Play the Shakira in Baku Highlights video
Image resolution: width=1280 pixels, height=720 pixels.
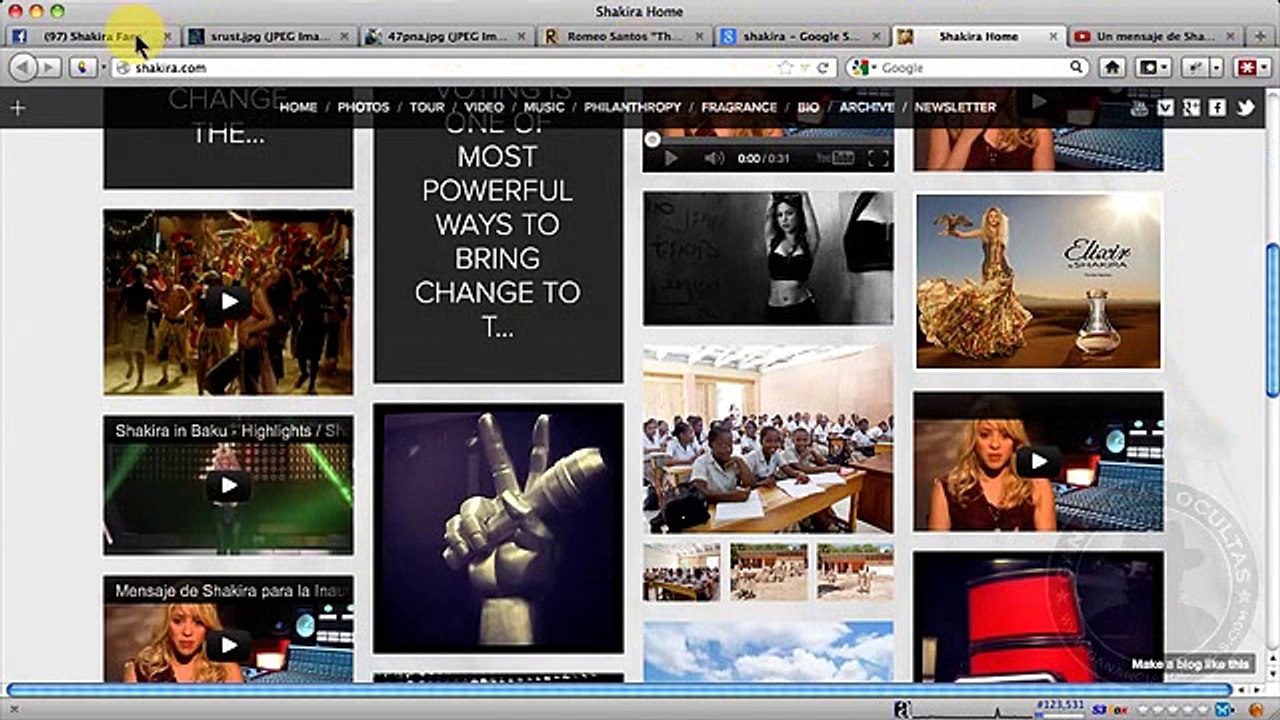229,486
